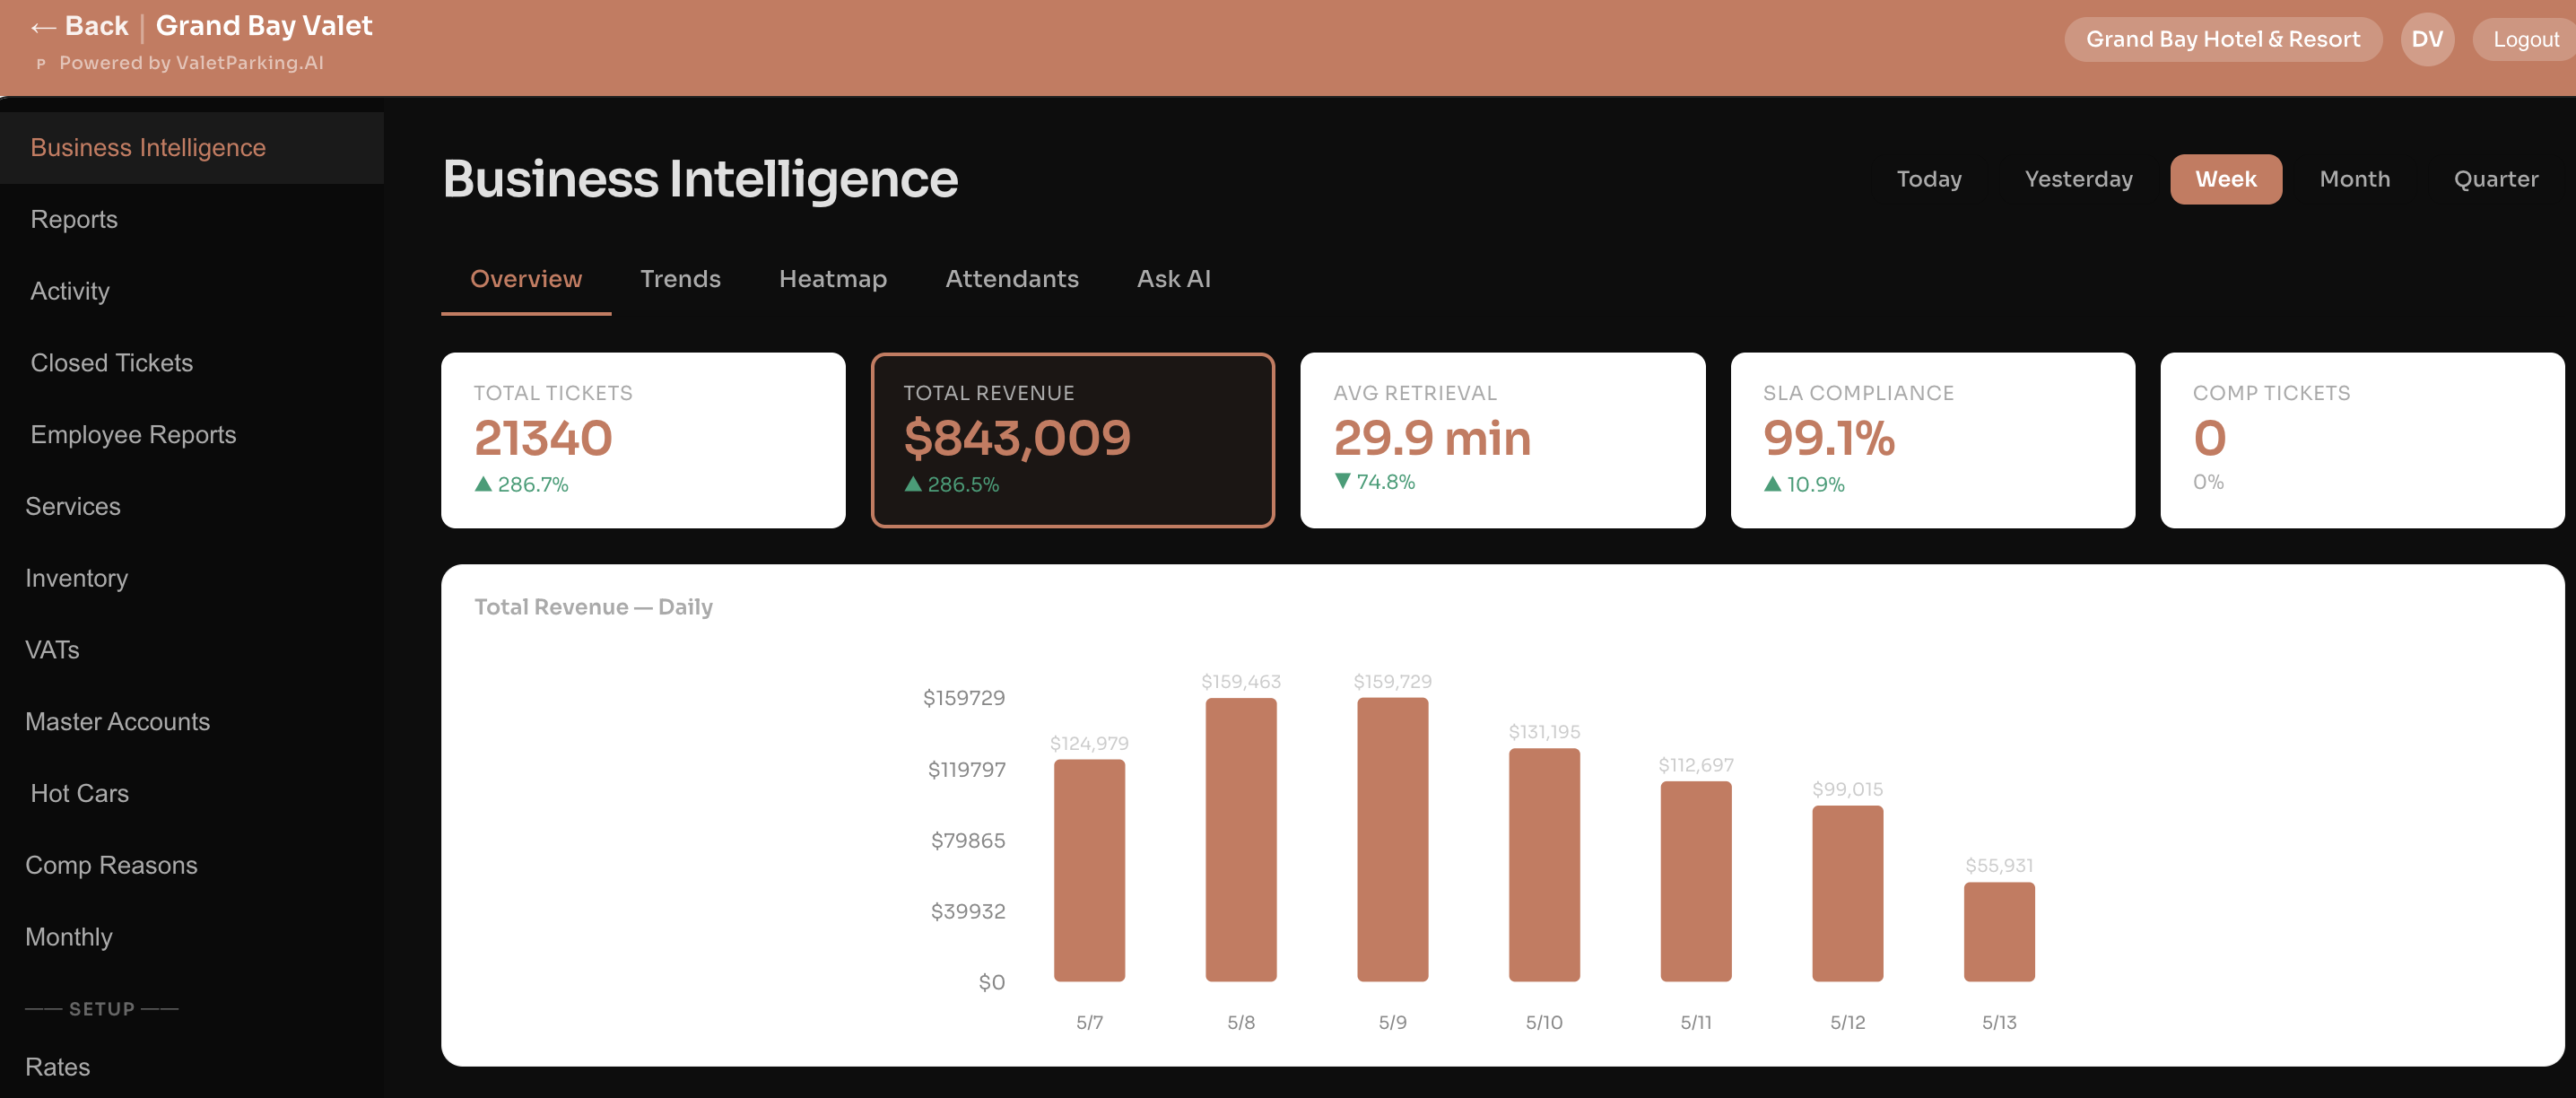Select the Yesterday time range
Image resolution: width=2576 pixels, height=1098 pixels.
(2078, 180)
